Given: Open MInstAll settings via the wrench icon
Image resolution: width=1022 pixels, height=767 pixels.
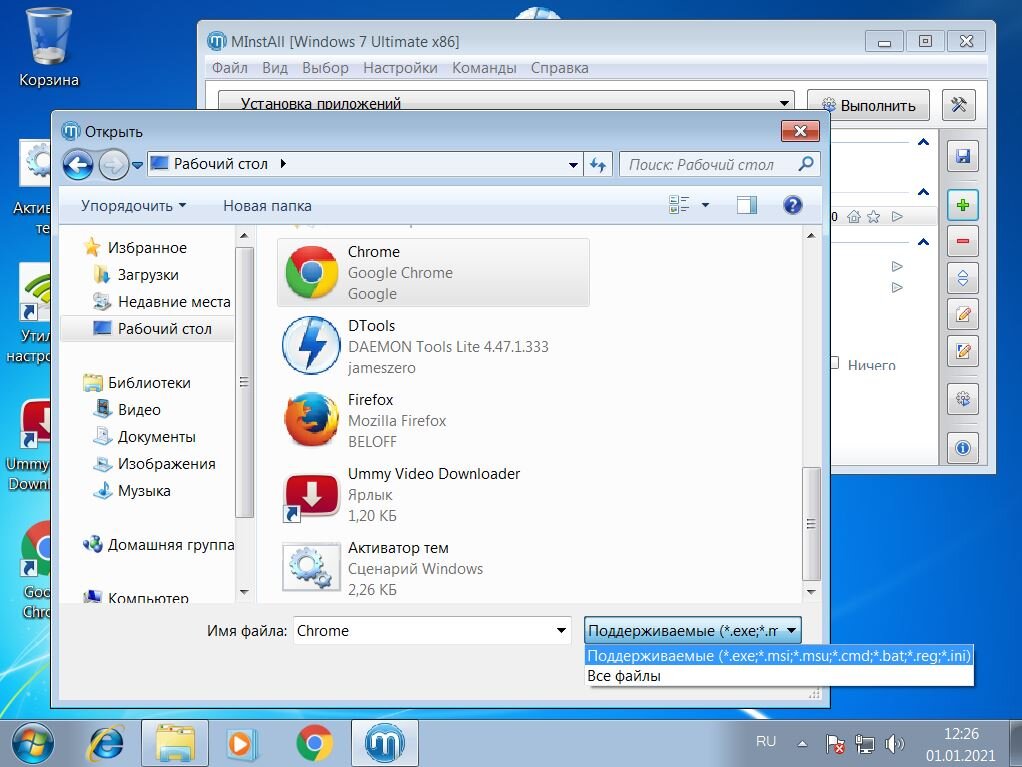Looking at the screenshot, I should coord(958,104).
